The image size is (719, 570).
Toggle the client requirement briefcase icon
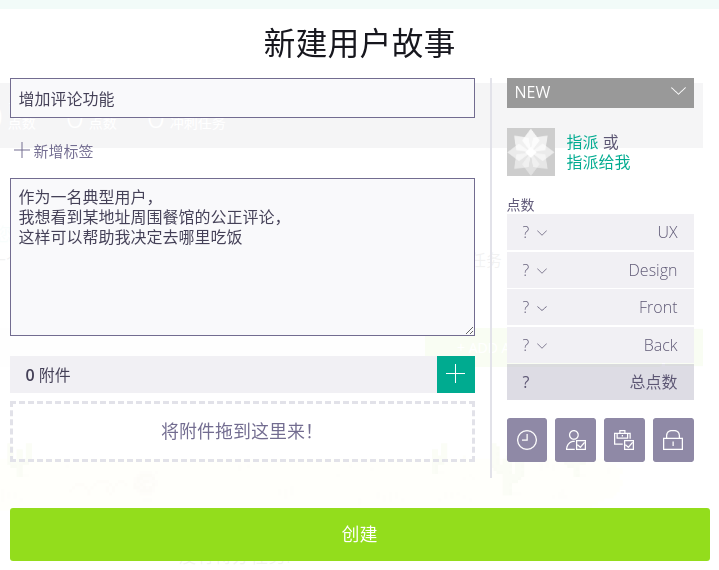624,440
